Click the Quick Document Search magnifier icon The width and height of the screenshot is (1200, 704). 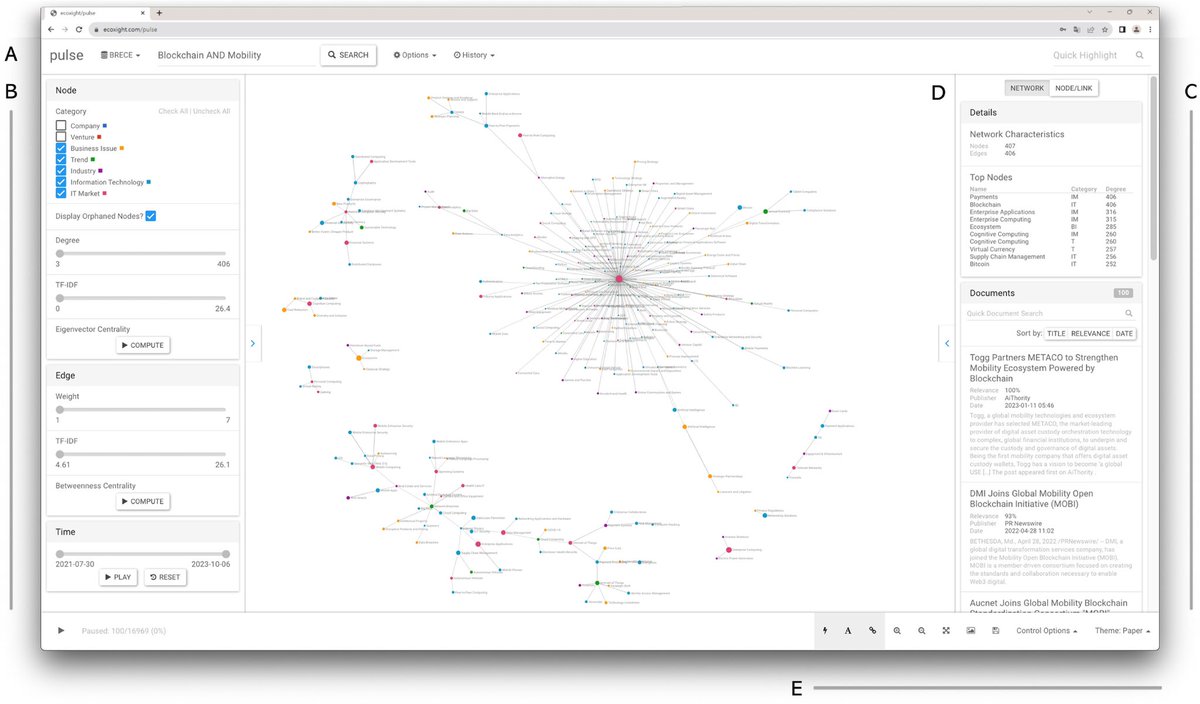(x=1129, y=314)
